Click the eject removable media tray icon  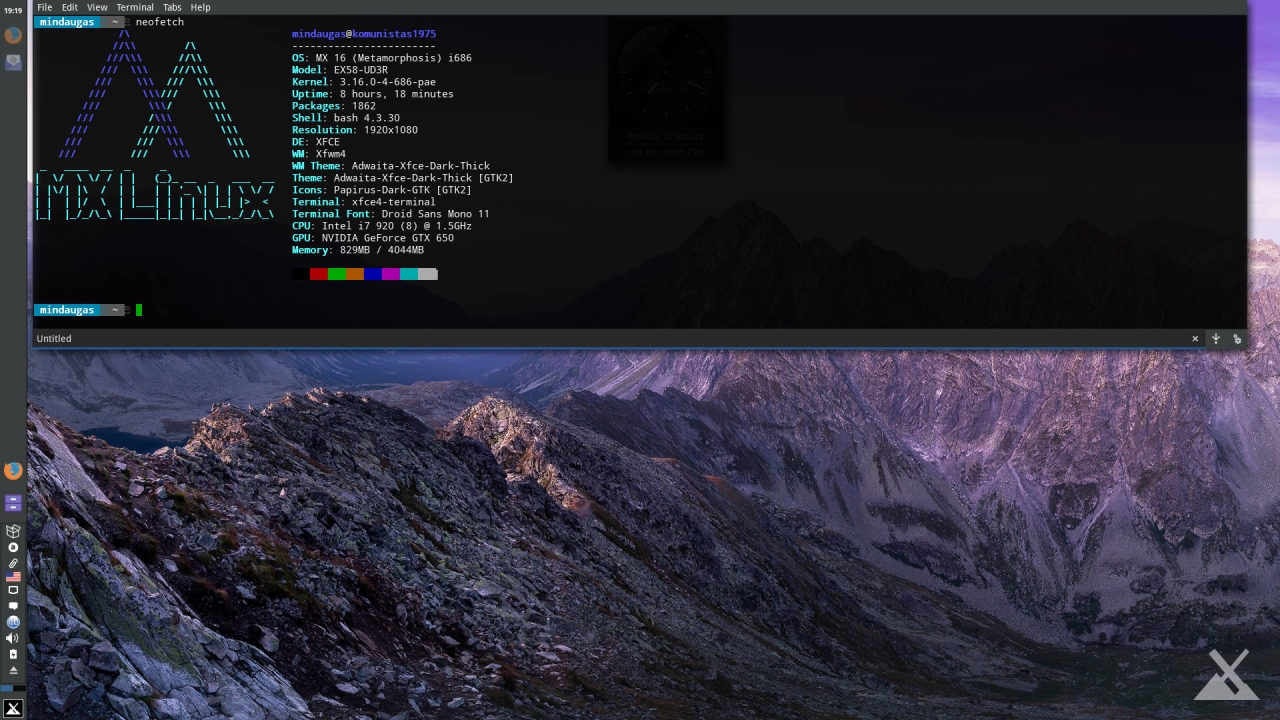click(x=13, y=670)
